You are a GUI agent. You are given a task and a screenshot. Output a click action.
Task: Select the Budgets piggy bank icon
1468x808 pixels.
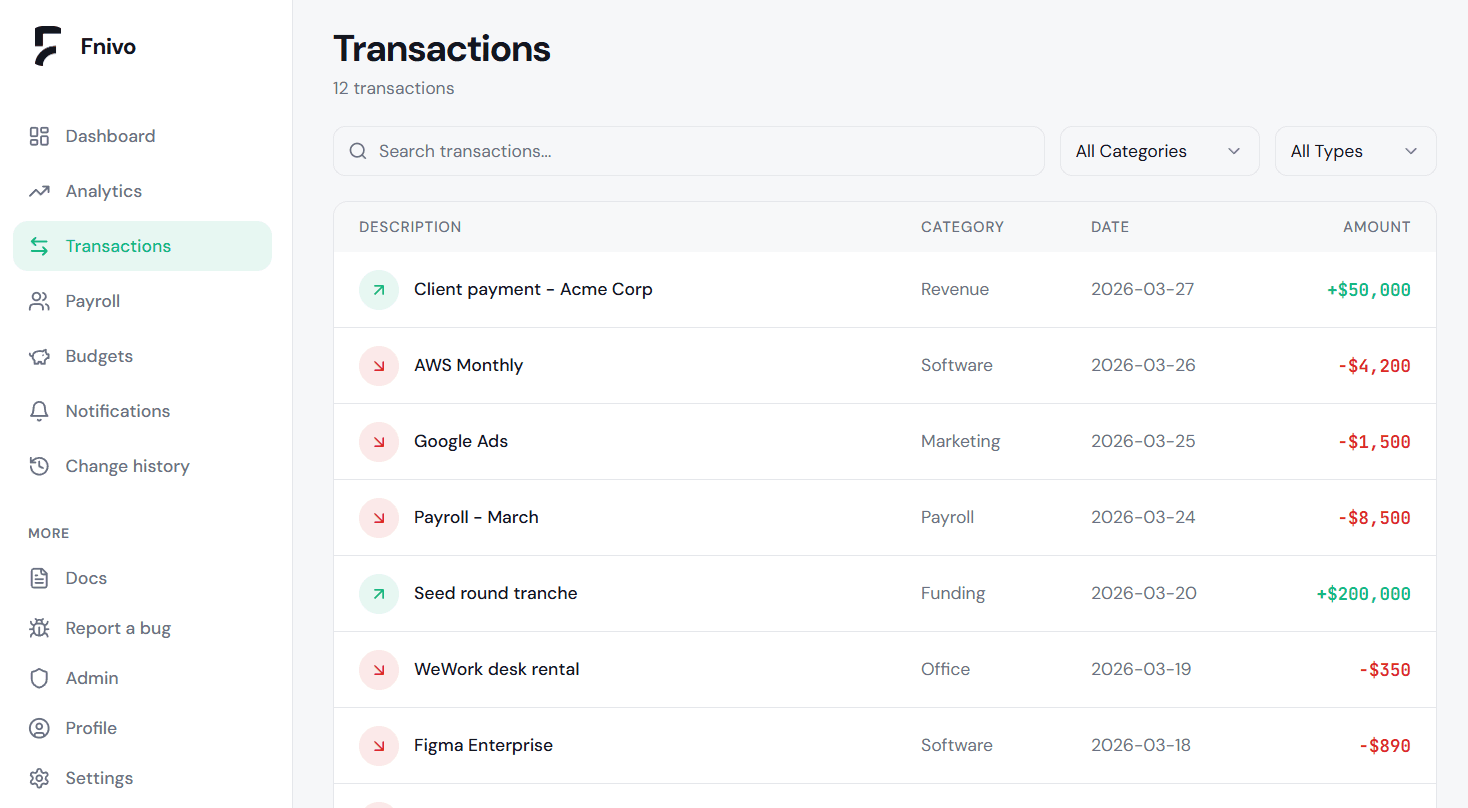click(39, 355)
